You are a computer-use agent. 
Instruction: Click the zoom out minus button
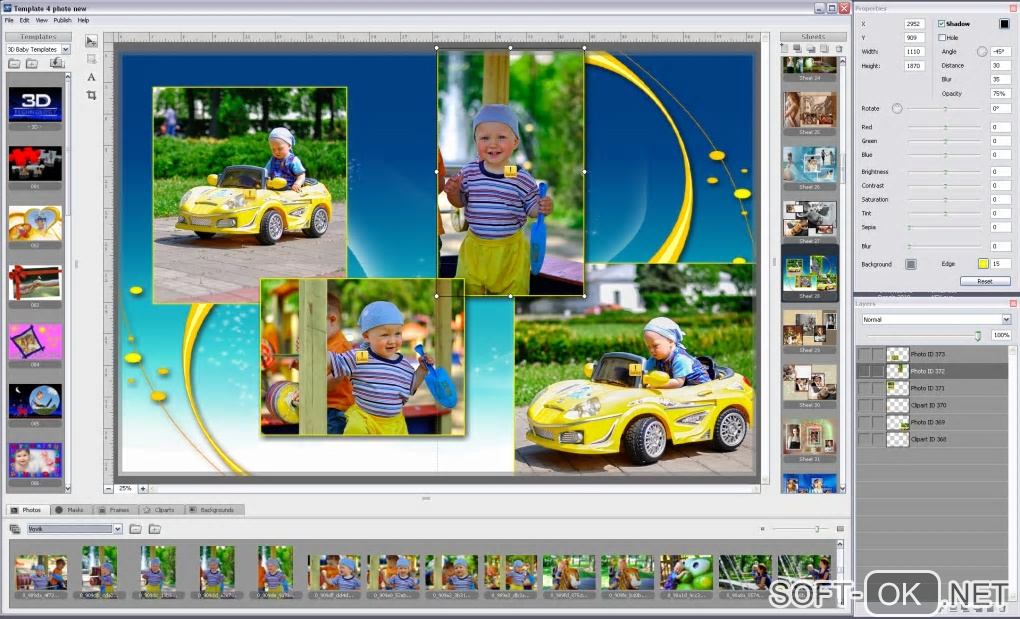click(x=109, y=488)
